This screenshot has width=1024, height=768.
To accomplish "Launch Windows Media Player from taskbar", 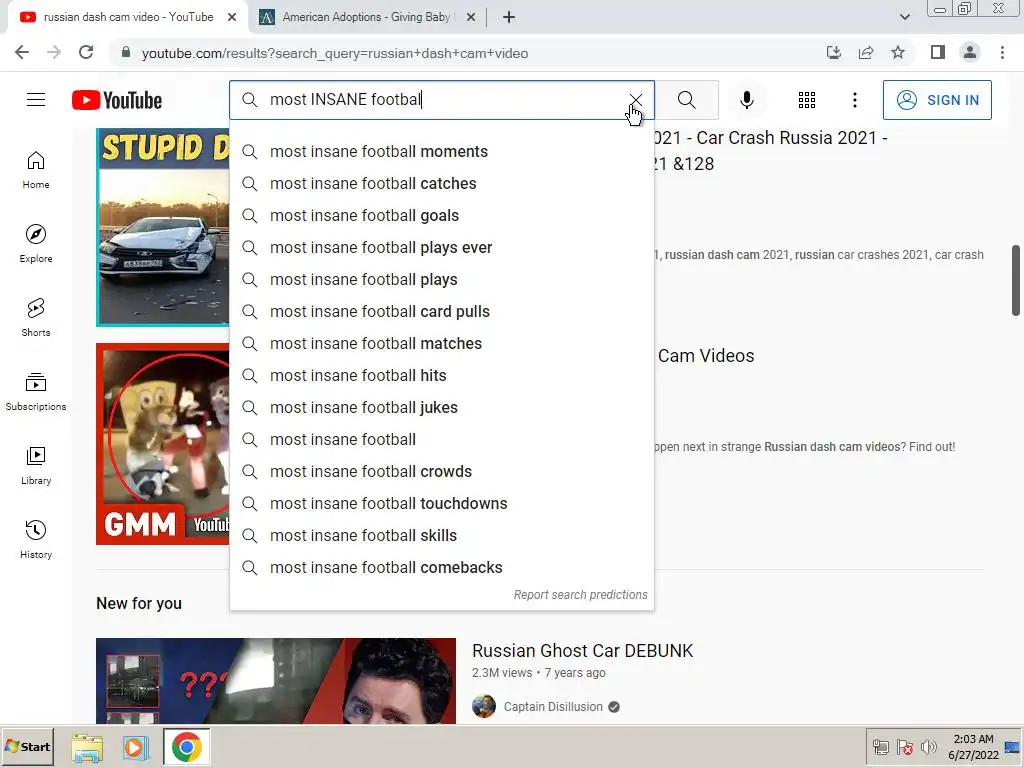I will click(x=135, y=747).
